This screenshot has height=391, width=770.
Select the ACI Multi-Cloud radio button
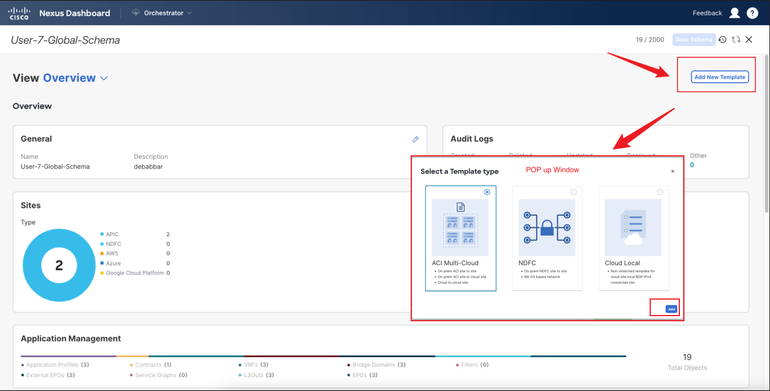487,192
